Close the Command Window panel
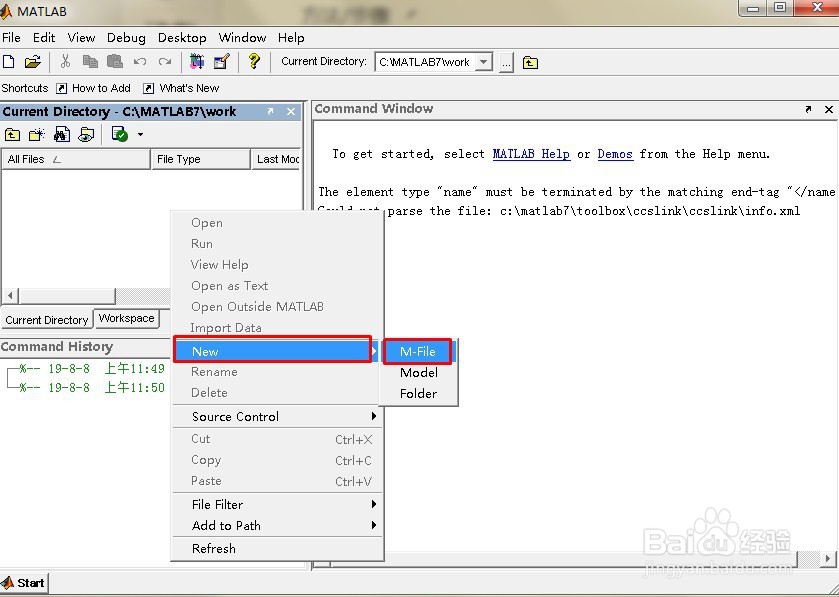 [x=829, y=109]
